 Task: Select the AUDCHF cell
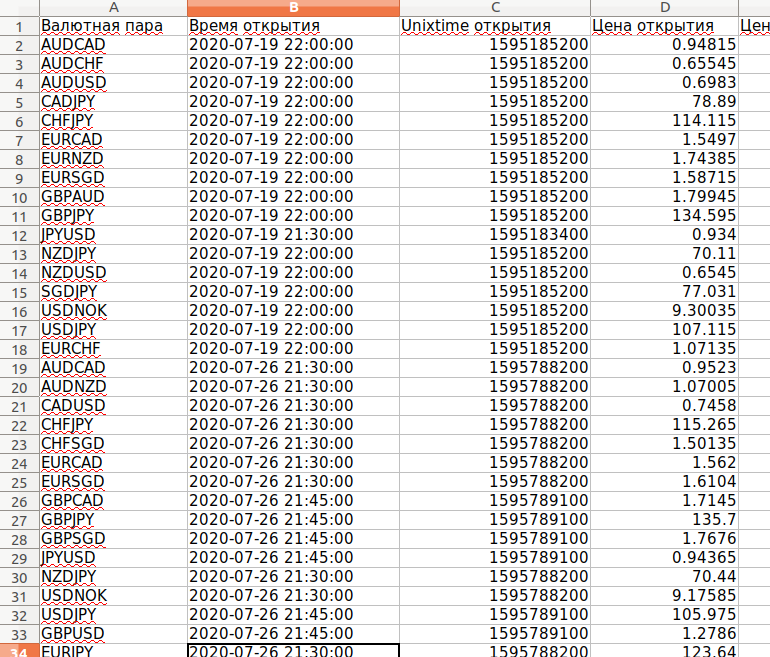coord(113,64)
